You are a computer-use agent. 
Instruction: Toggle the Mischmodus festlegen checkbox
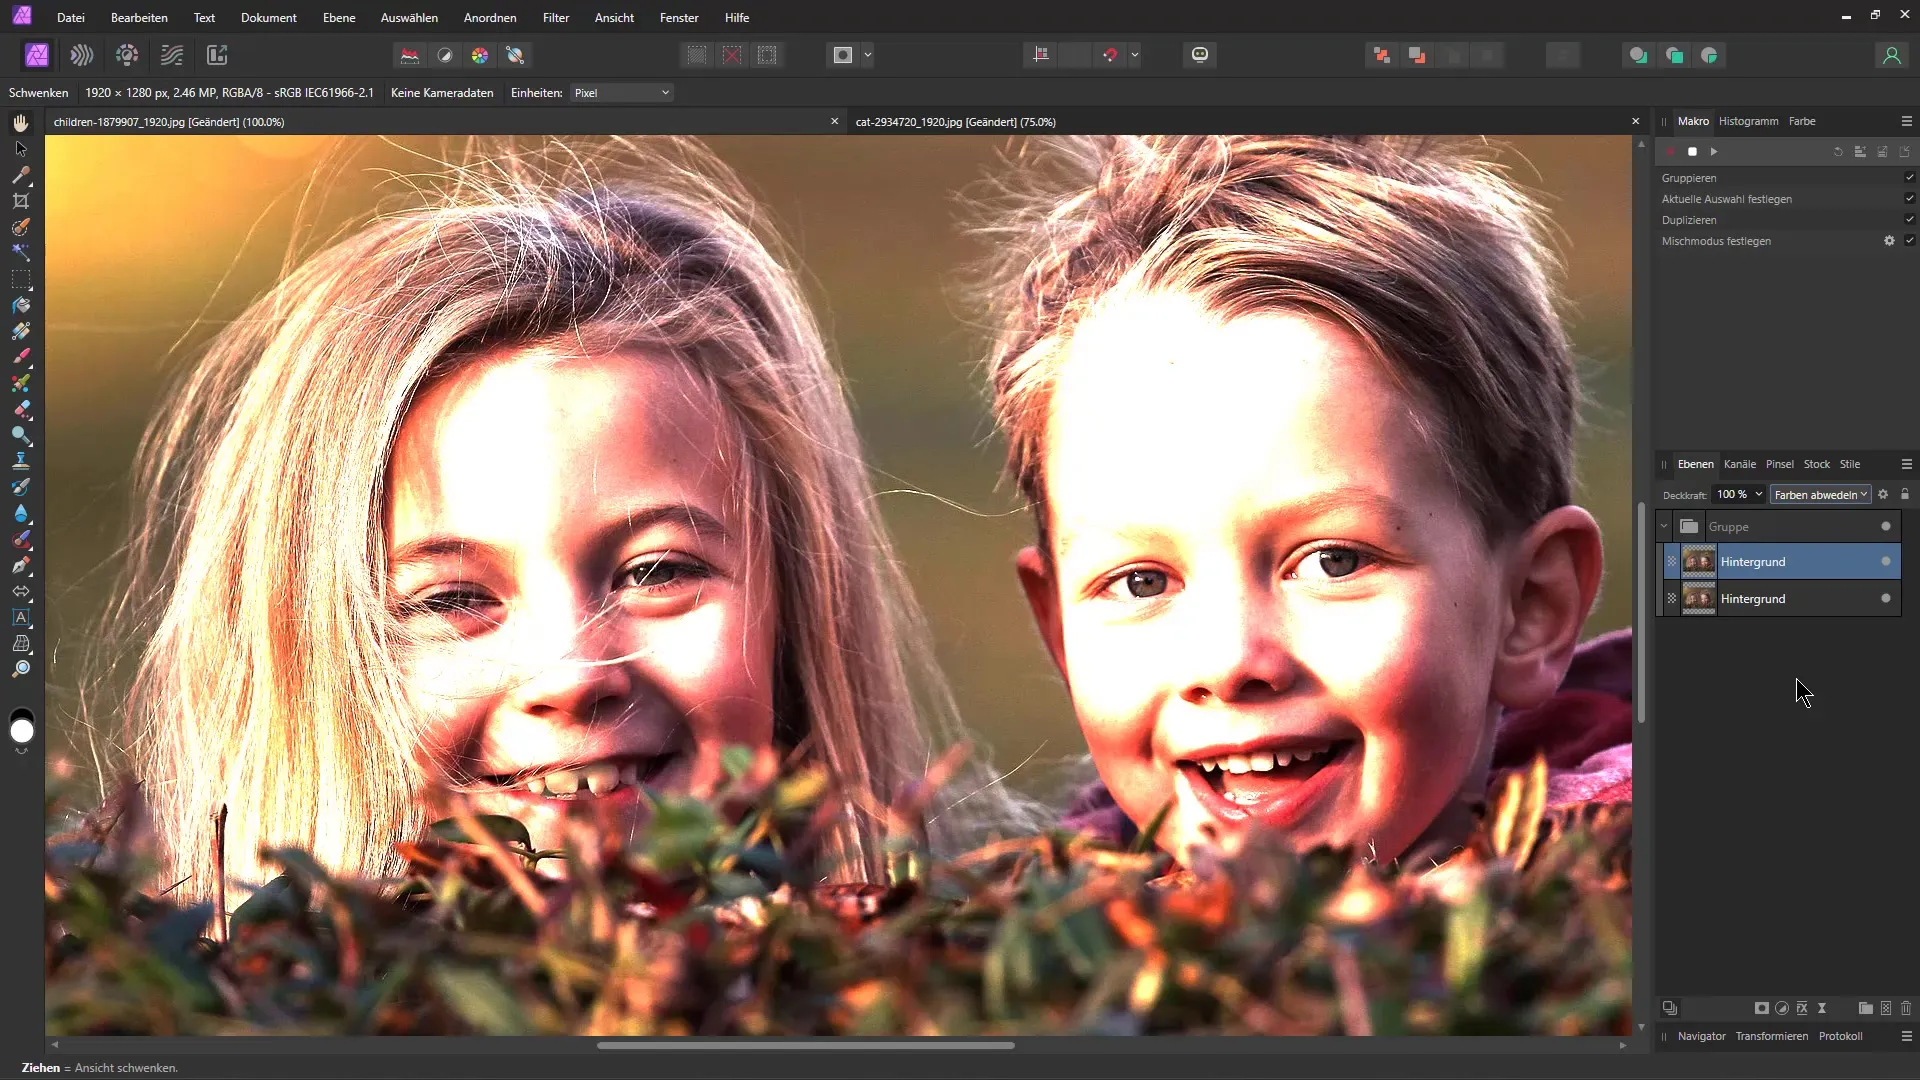coord(1910,241)
